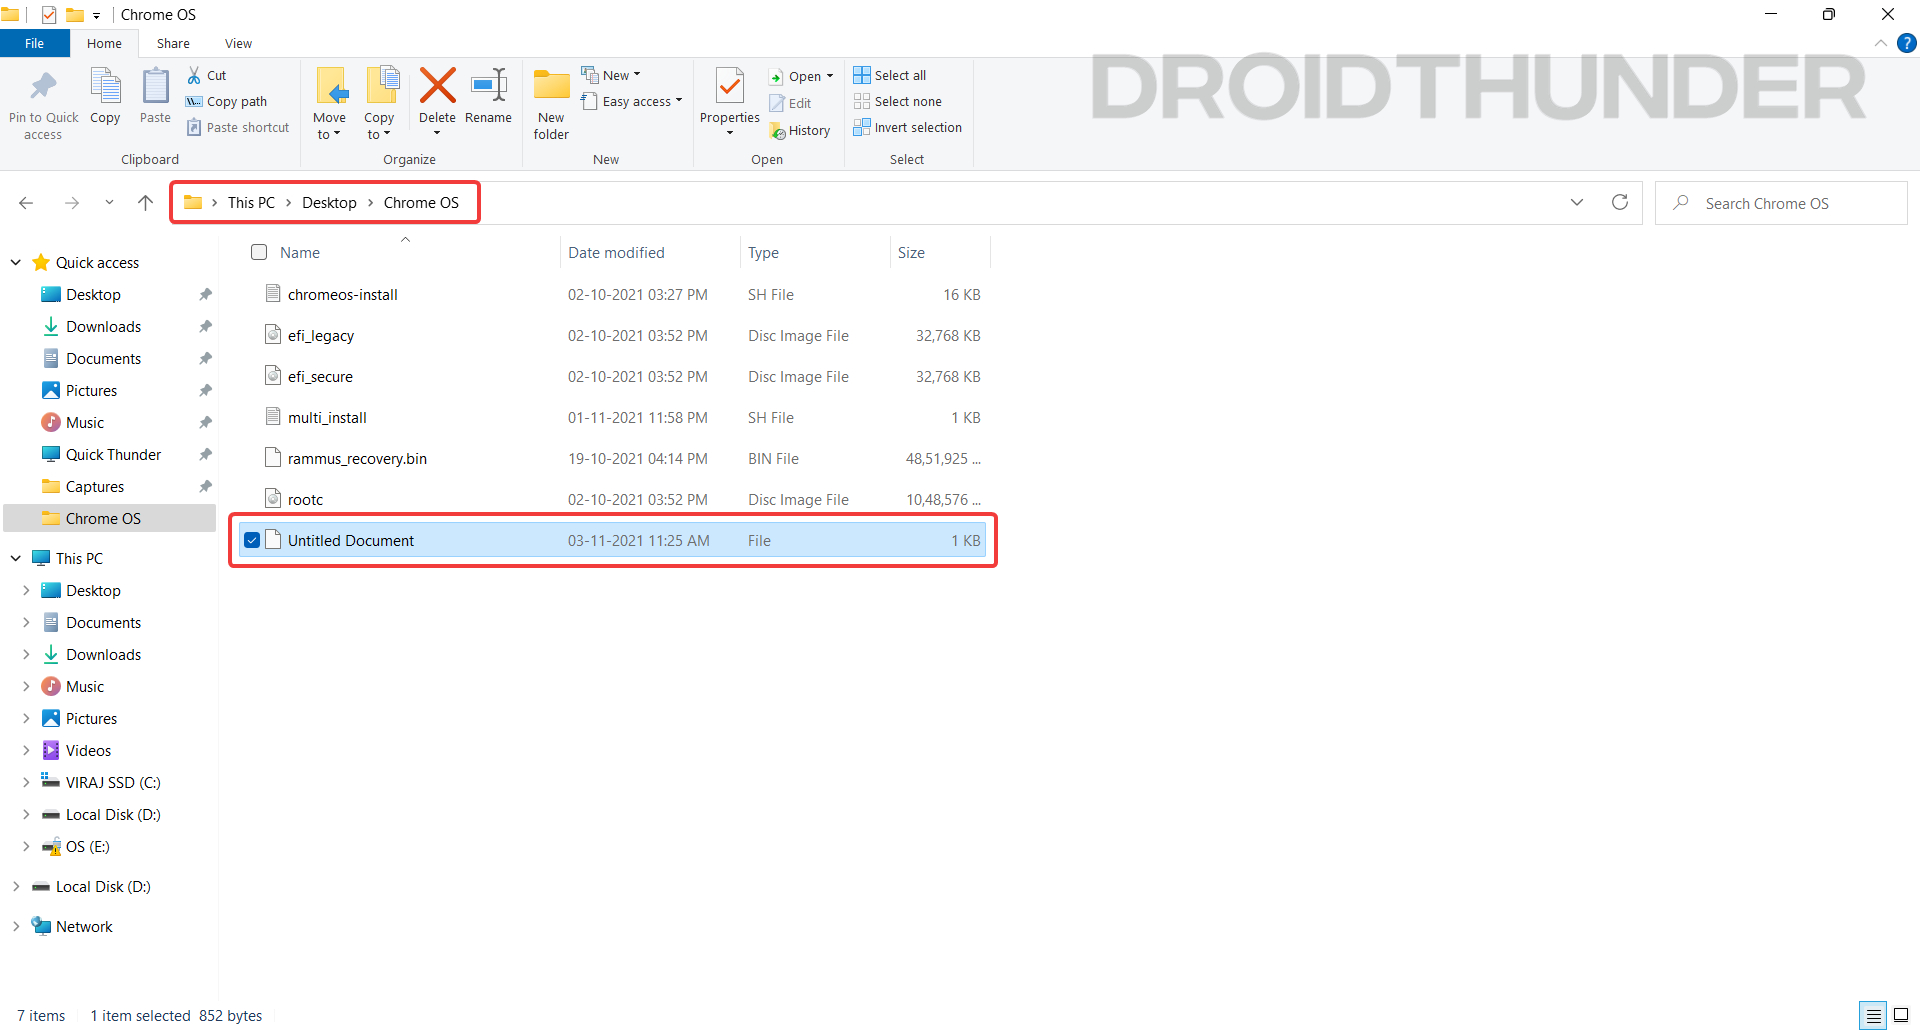Screen dimensions: 1920x1030
Task: Select the rammus_recovery.bin file
Action: [612, 458]
